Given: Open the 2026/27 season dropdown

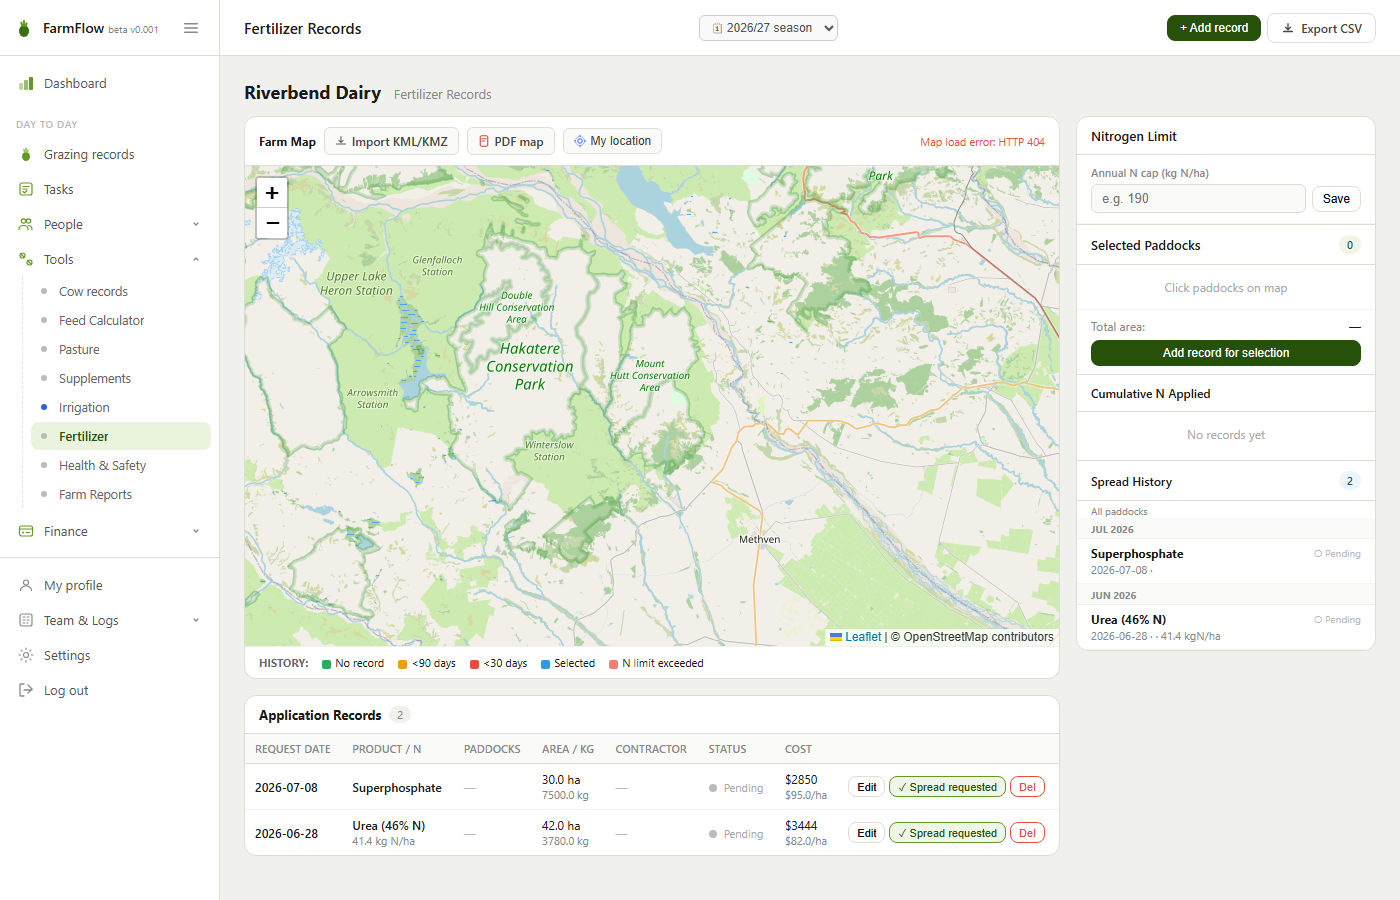Looking at the screenshot, I should tap(768, 28).
